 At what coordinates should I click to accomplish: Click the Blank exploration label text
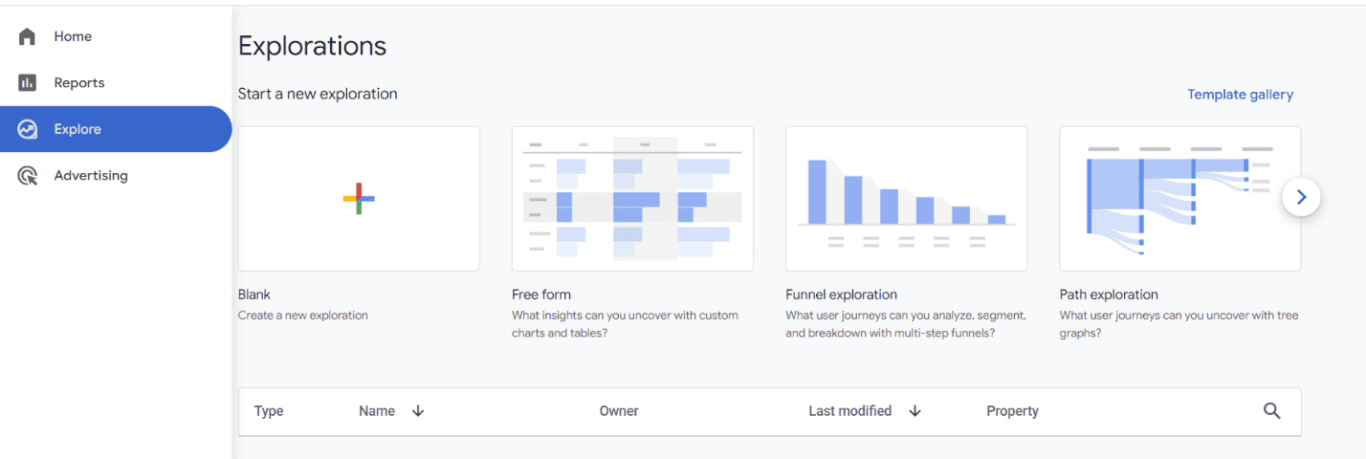(x=254, y=295)
